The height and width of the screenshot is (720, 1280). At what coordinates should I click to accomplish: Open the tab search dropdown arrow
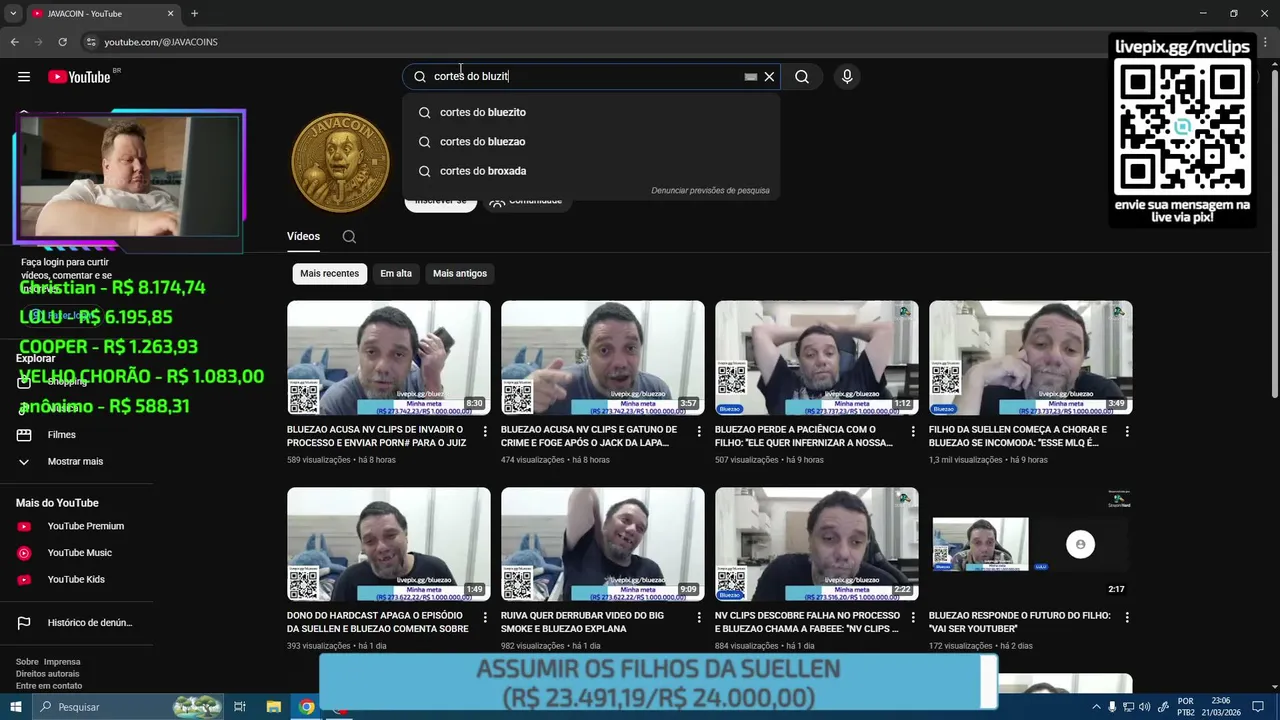13,14
